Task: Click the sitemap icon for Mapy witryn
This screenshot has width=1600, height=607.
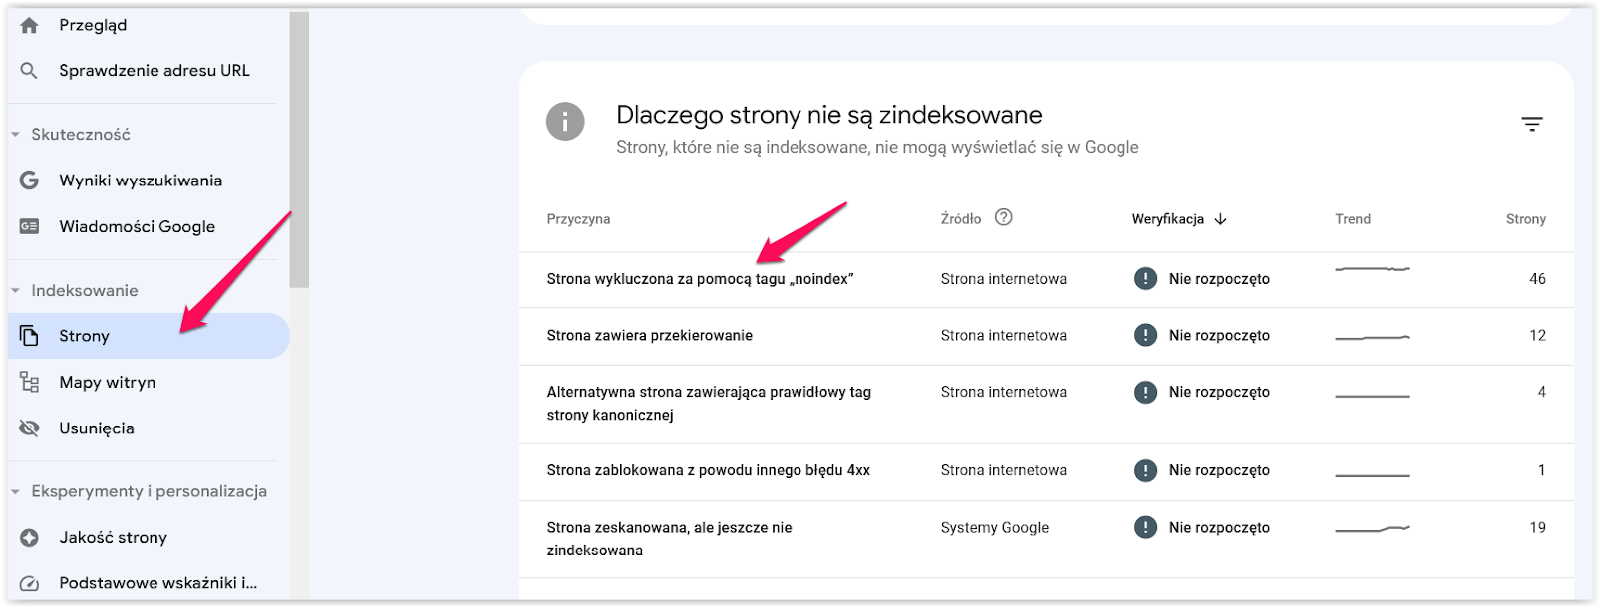Action: click(29, 382)
